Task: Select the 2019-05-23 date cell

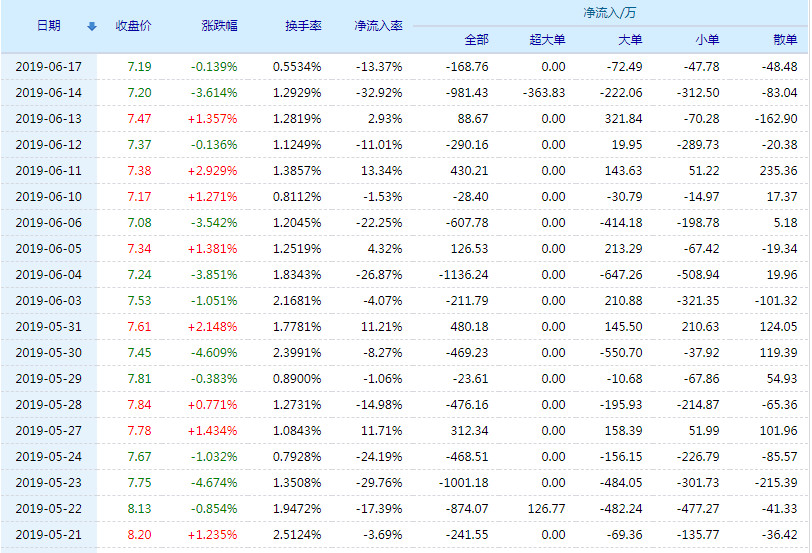Action: [x=49, y=483]
